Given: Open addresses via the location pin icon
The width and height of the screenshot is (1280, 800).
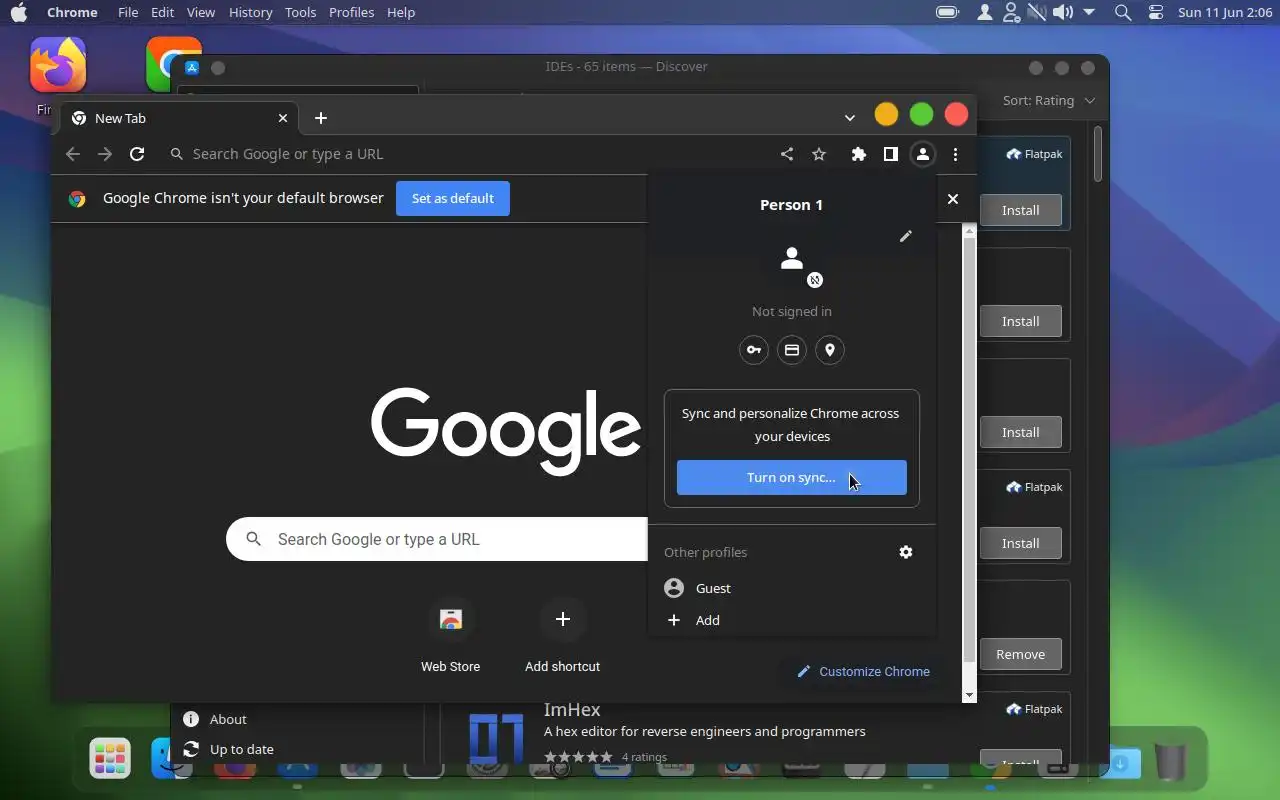Looking at the screenshot, I should tap(830, 350).
